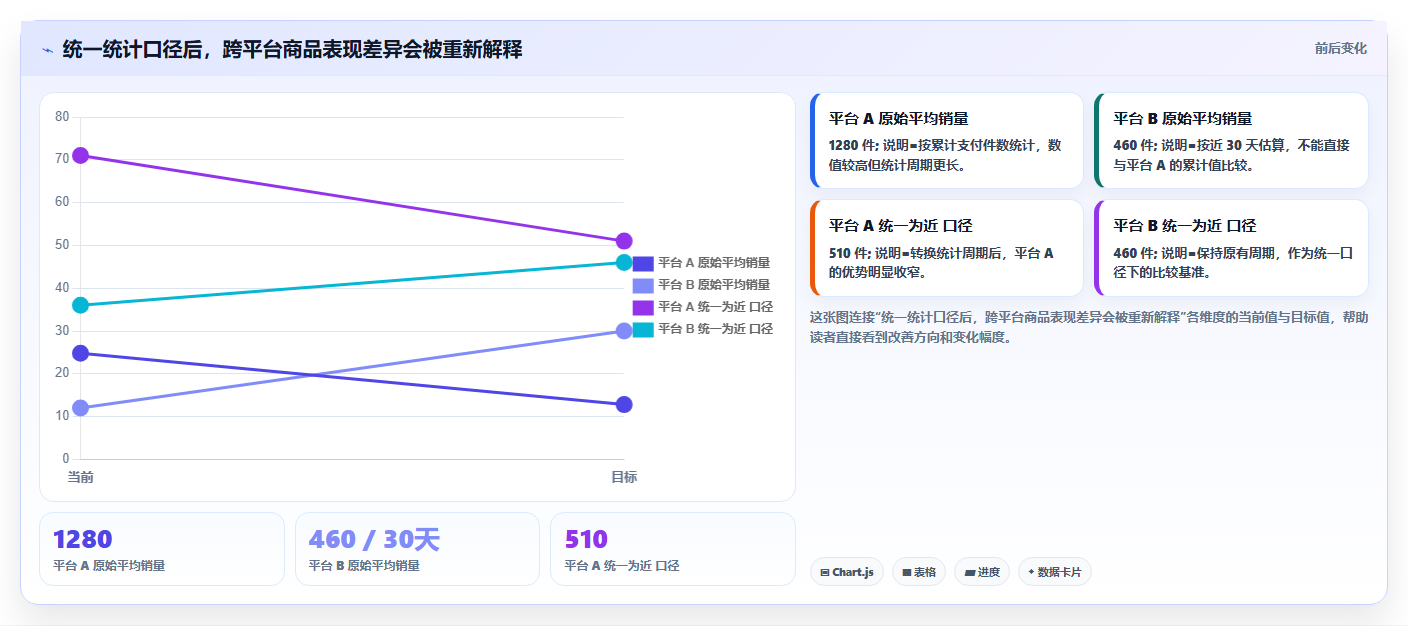Screen dimensions: 1408x626
Task: Click the 目标 x-axis label
Action: click(x=624, y=477)
